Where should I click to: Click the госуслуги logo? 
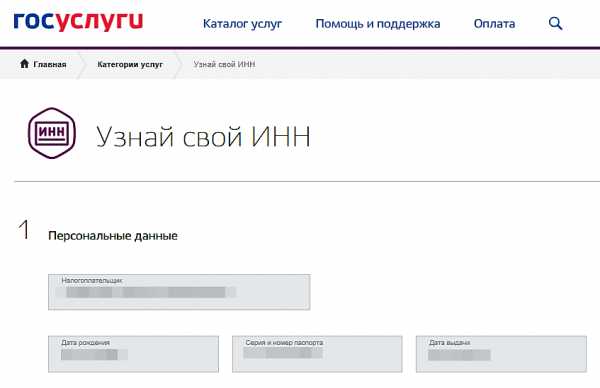coord(78,21)
